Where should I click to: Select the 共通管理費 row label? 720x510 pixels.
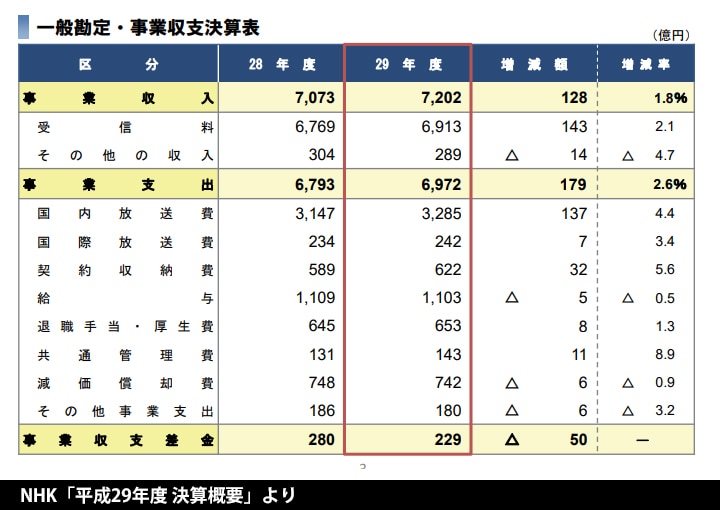tap(125, 355)
